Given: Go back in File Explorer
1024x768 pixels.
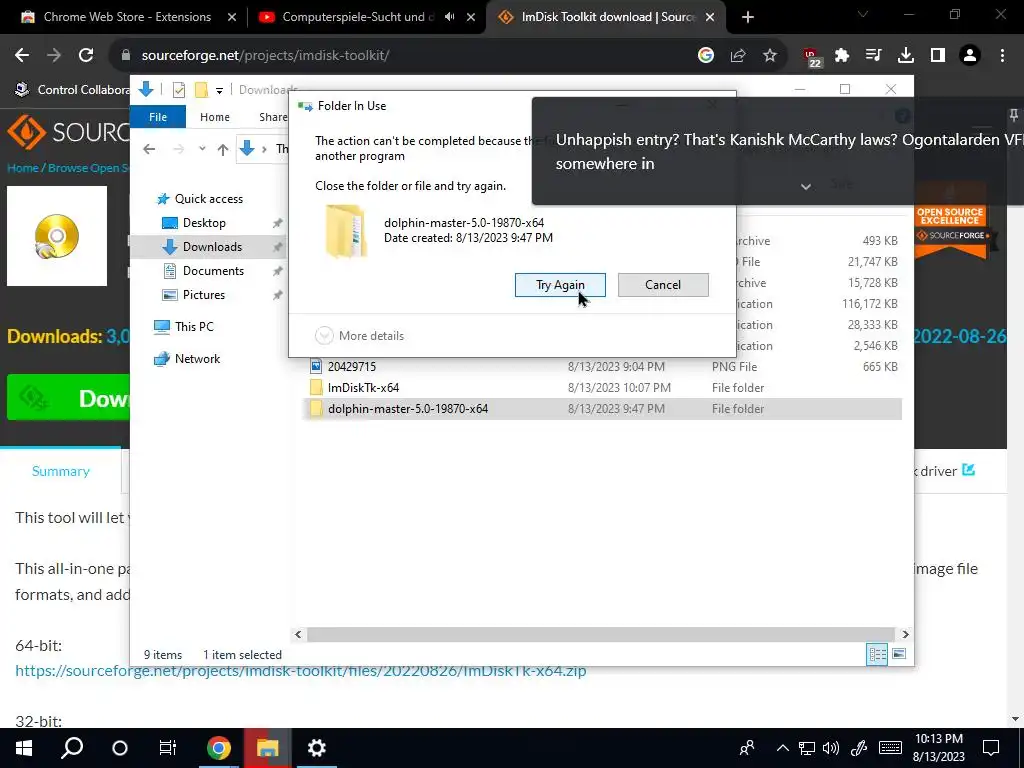Looking at the screenshot, I should (x=149, y=149).
